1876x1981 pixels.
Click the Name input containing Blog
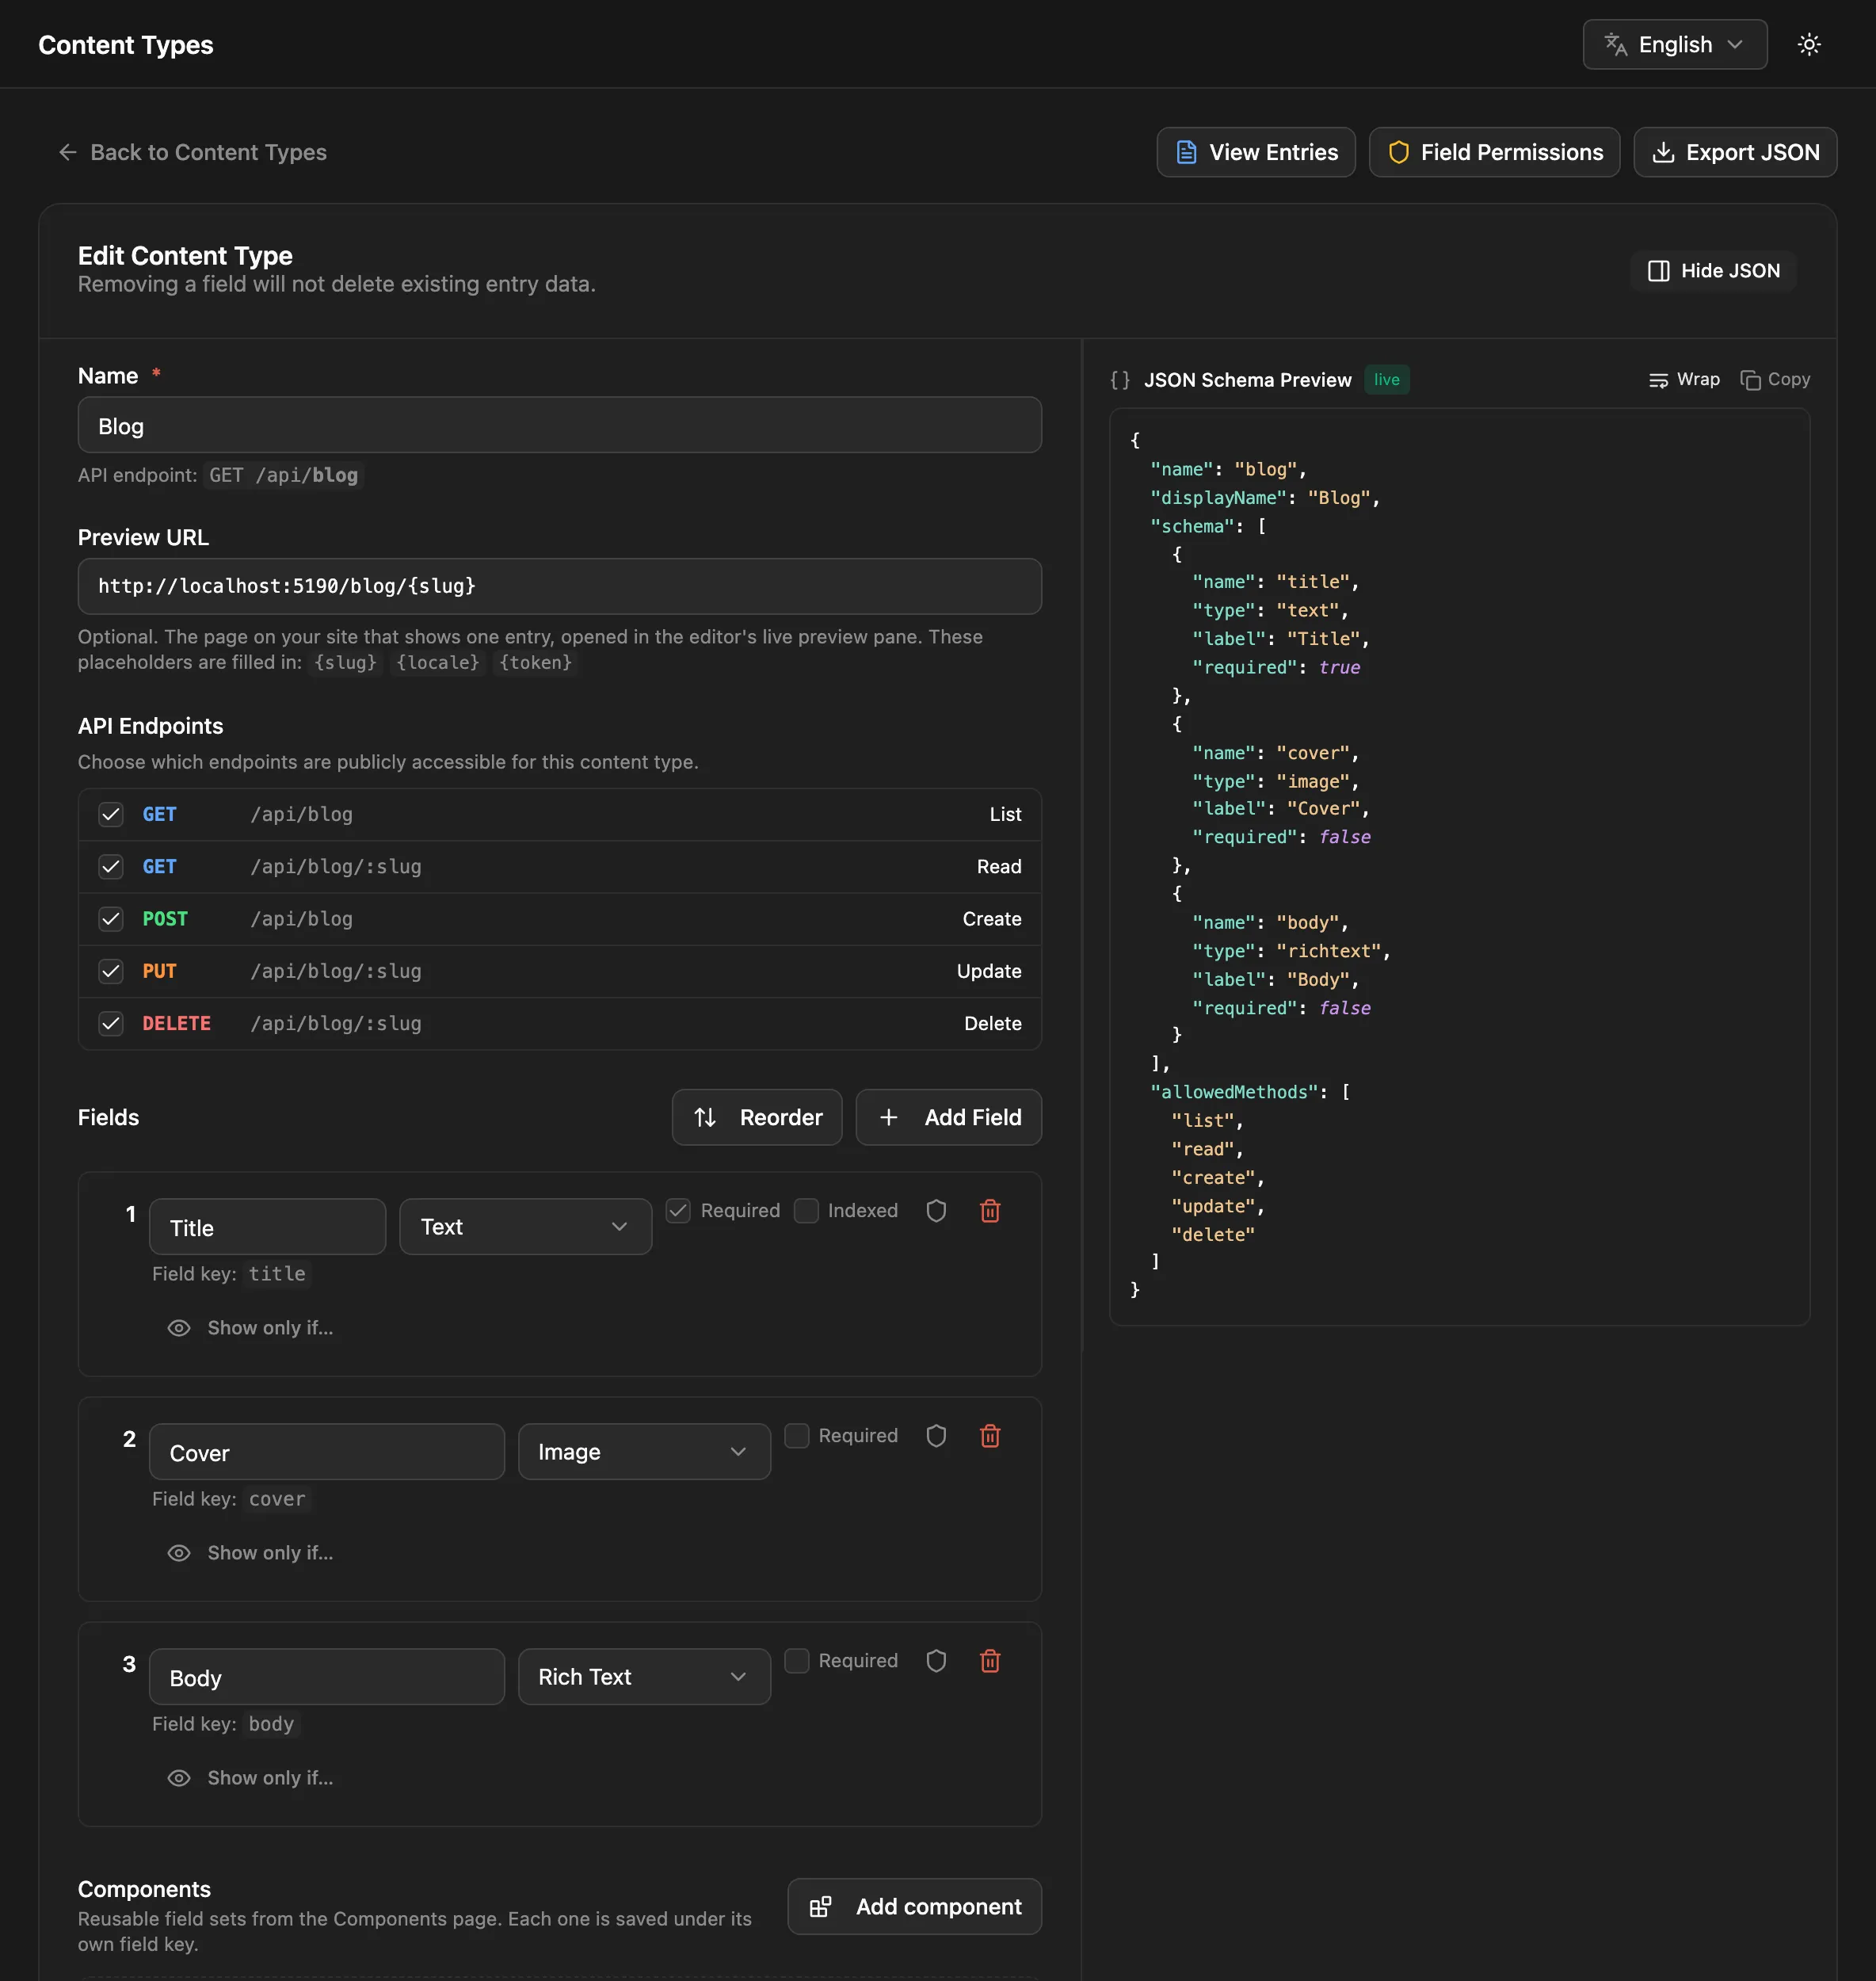click(560, 426)
